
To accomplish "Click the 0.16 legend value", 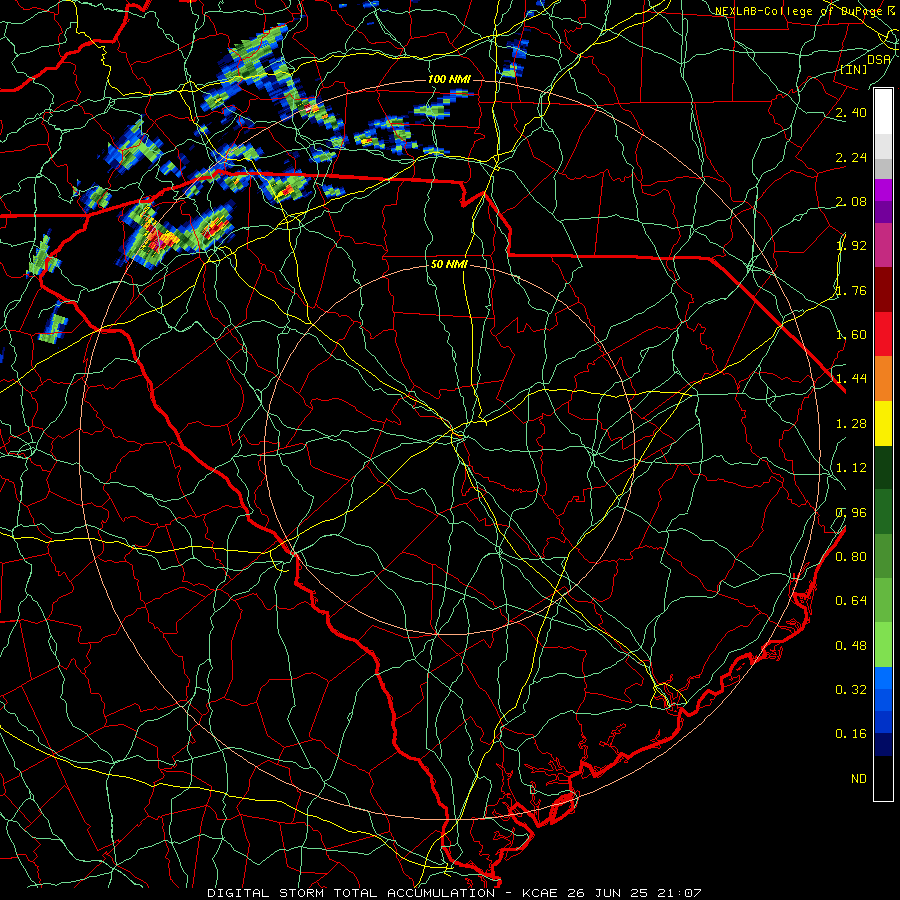I will pyautogui.click(x=851, y=734).
